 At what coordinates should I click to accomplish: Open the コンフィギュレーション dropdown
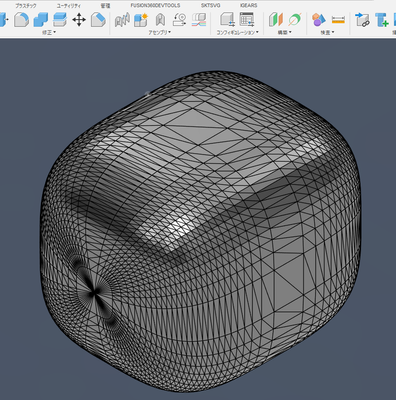tap(237, 32)
